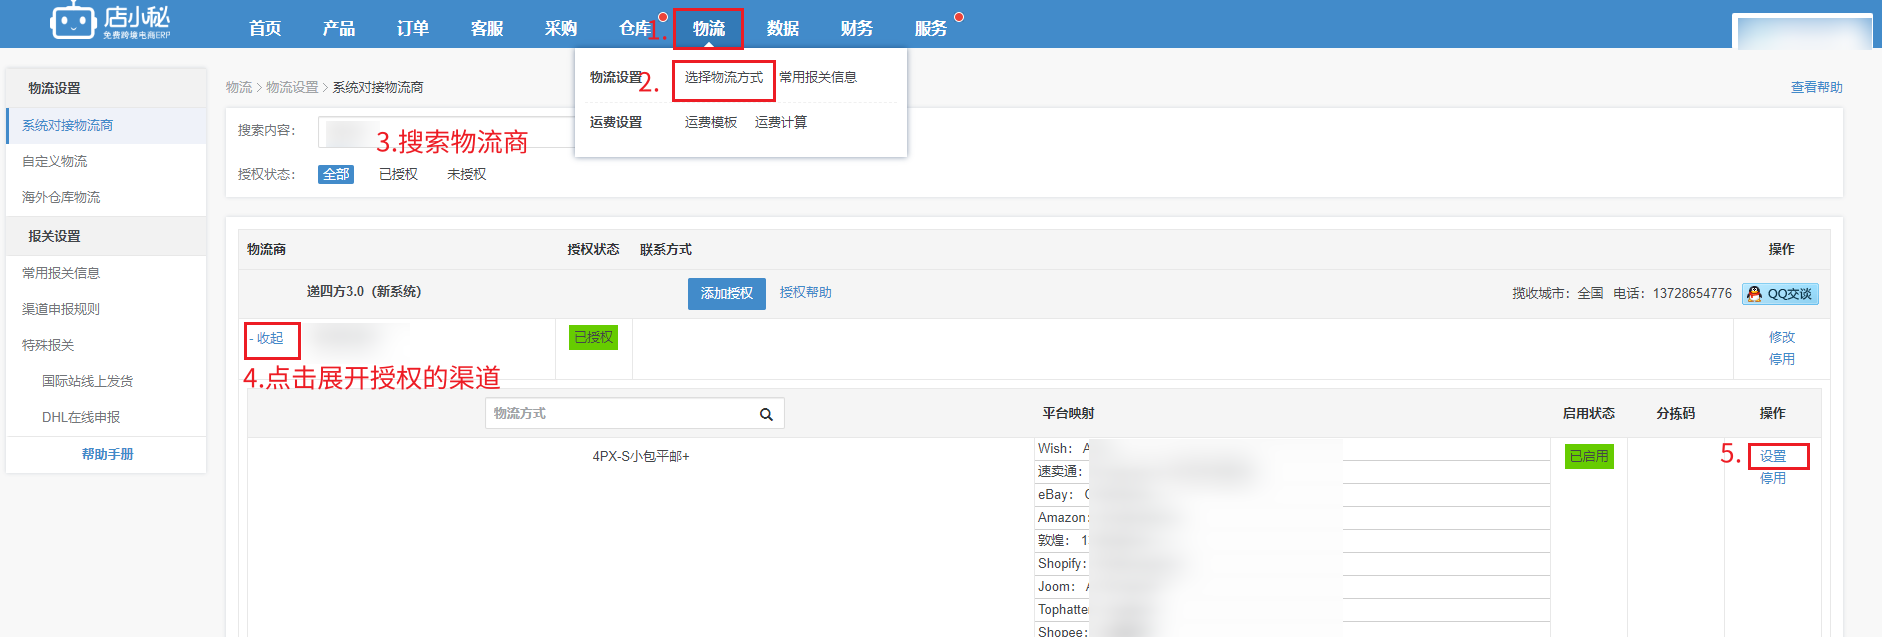The image size is (1882, 637).
Task: Click the eBay platform mapping row
Action: [1292, 495]
